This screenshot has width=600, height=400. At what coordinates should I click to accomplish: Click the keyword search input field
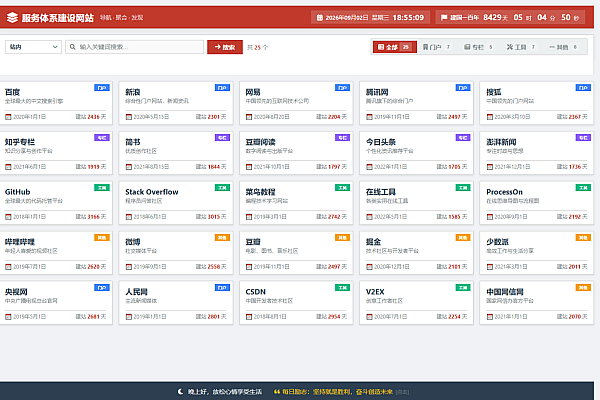tap(134, 47)
